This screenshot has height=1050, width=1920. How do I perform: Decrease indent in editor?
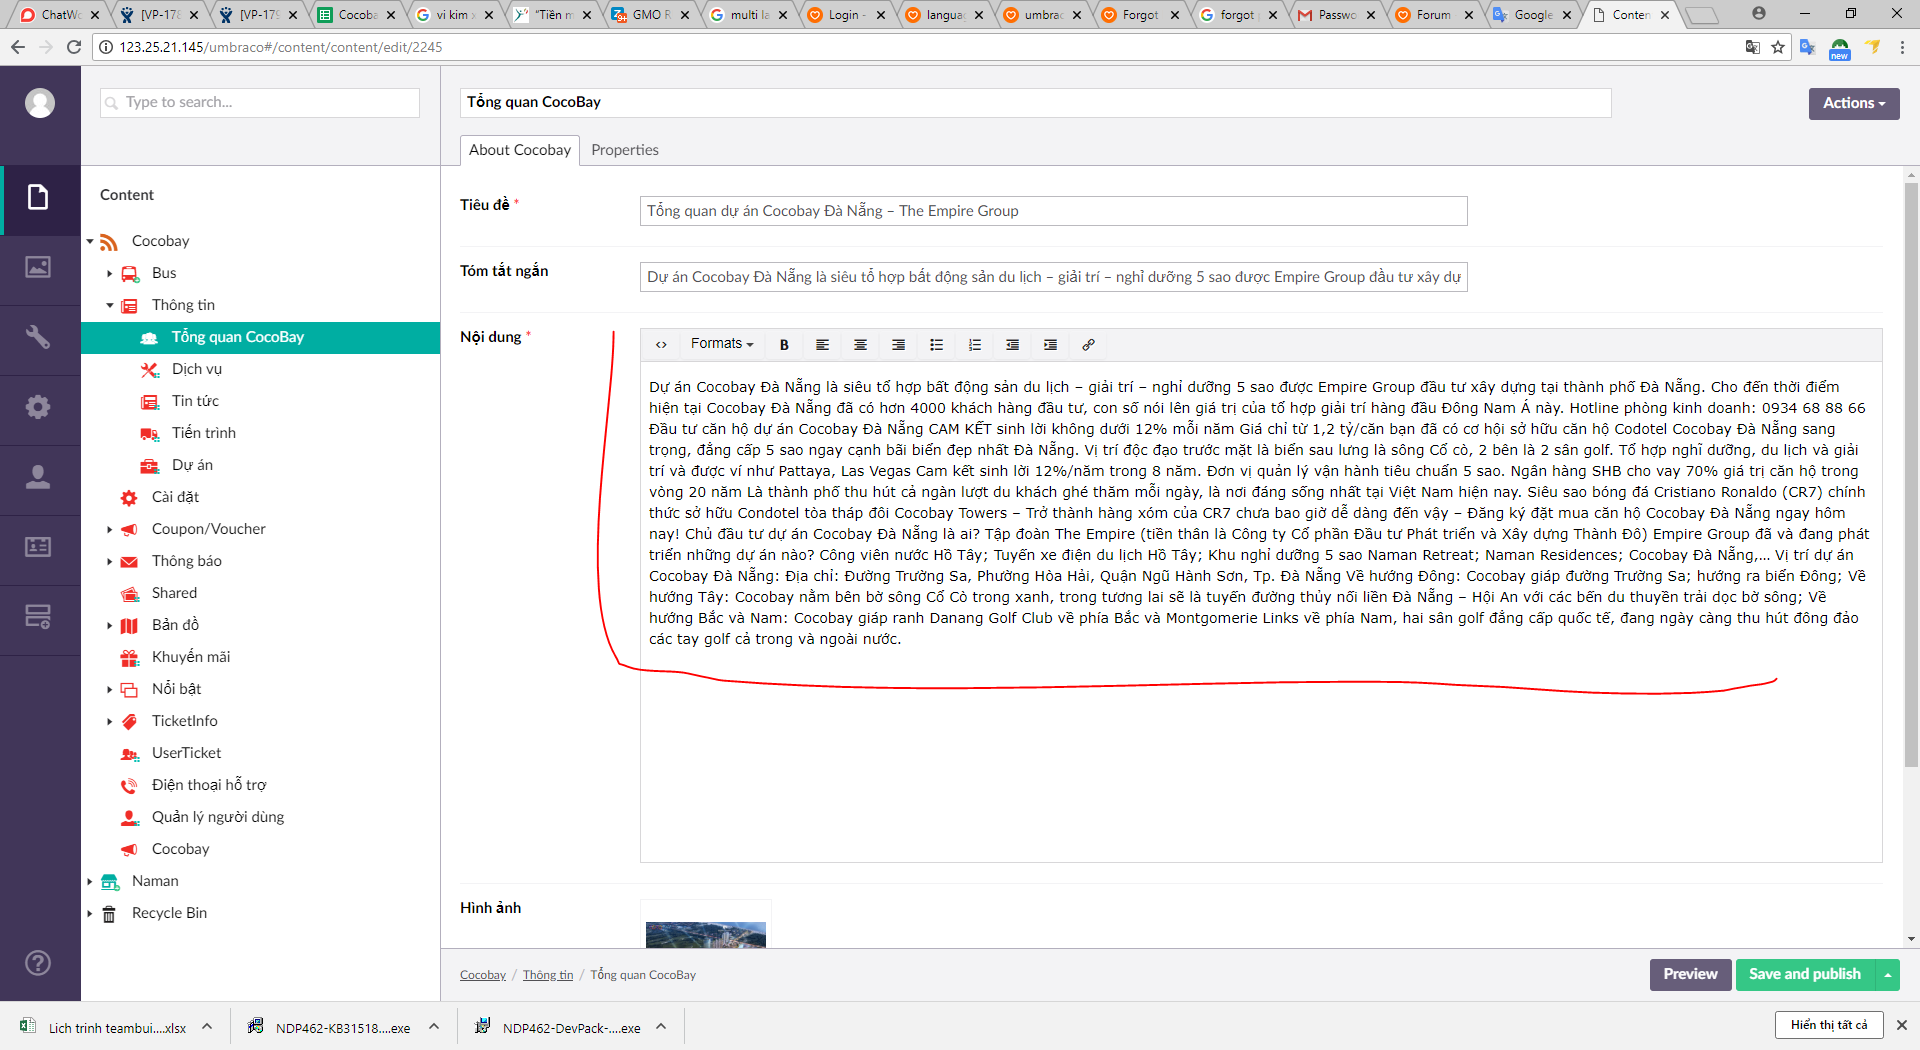(1012, 345)
